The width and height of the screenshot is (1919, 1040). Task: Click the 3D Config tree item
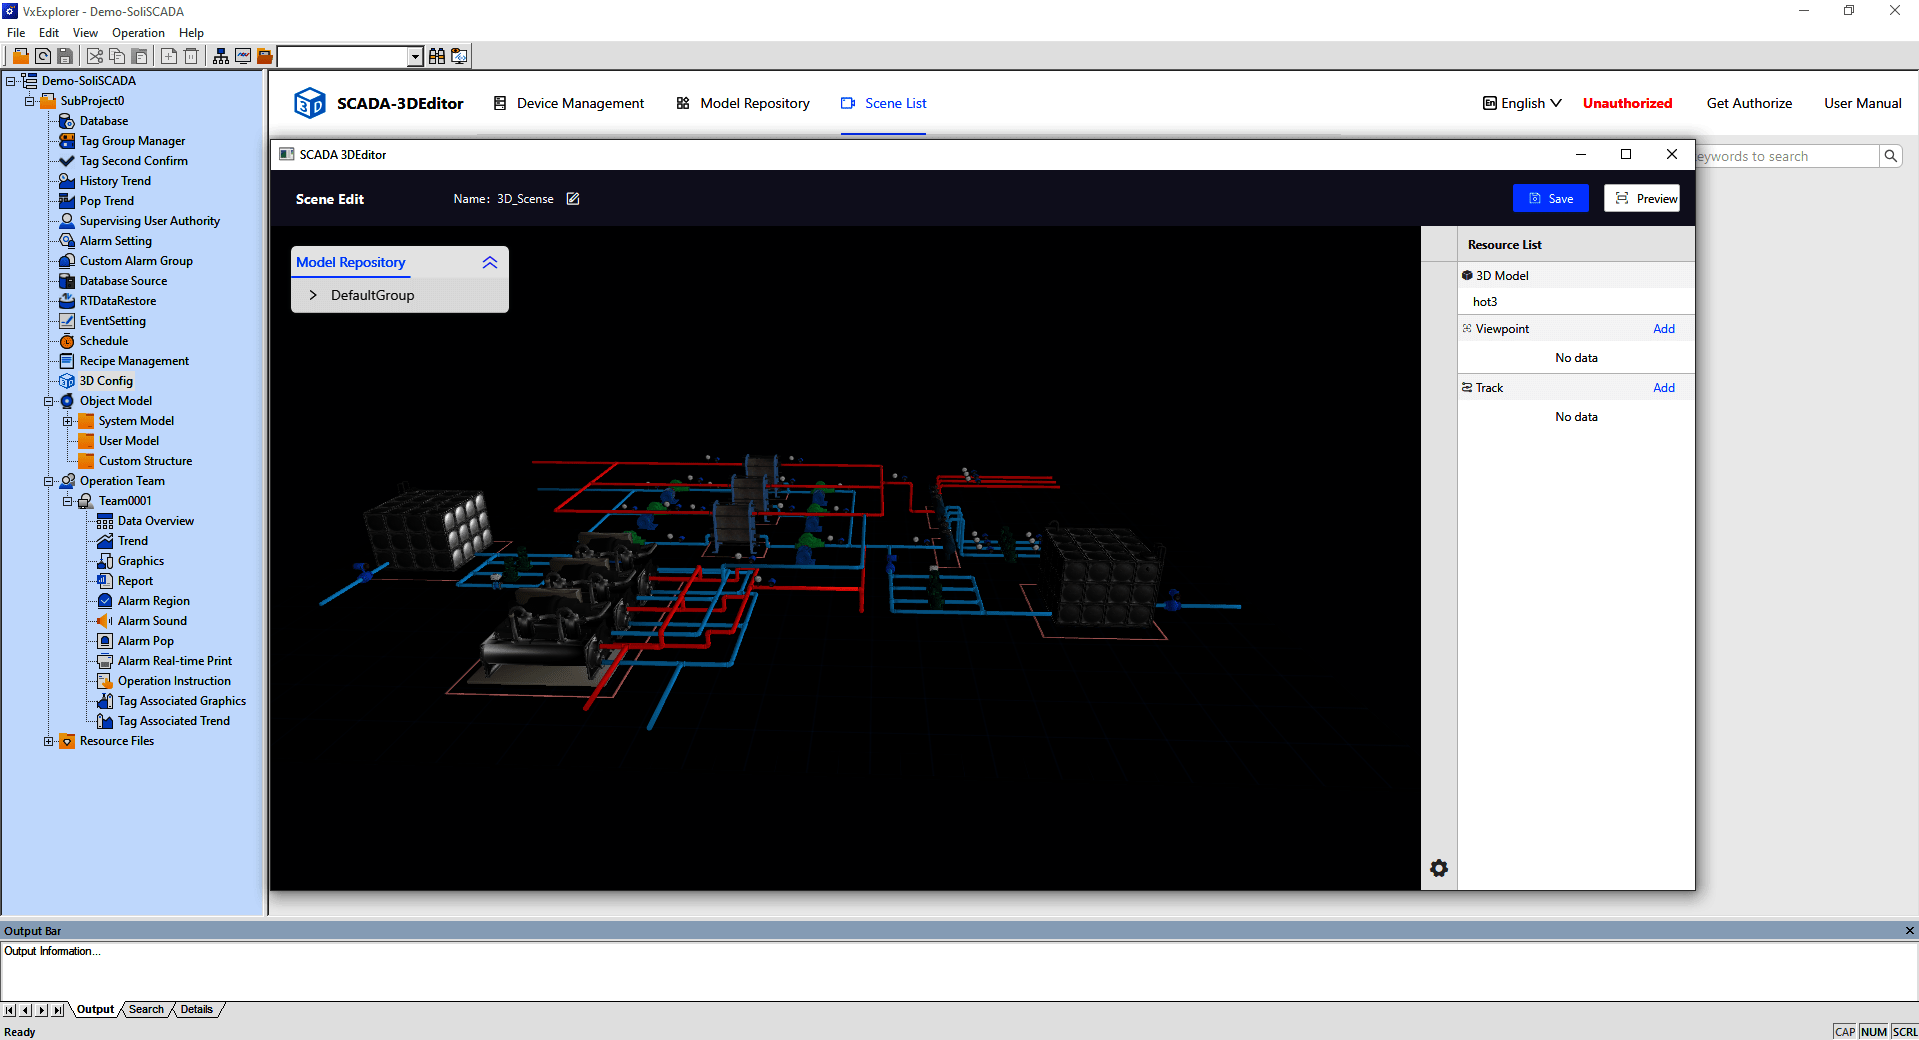point(106,381)
